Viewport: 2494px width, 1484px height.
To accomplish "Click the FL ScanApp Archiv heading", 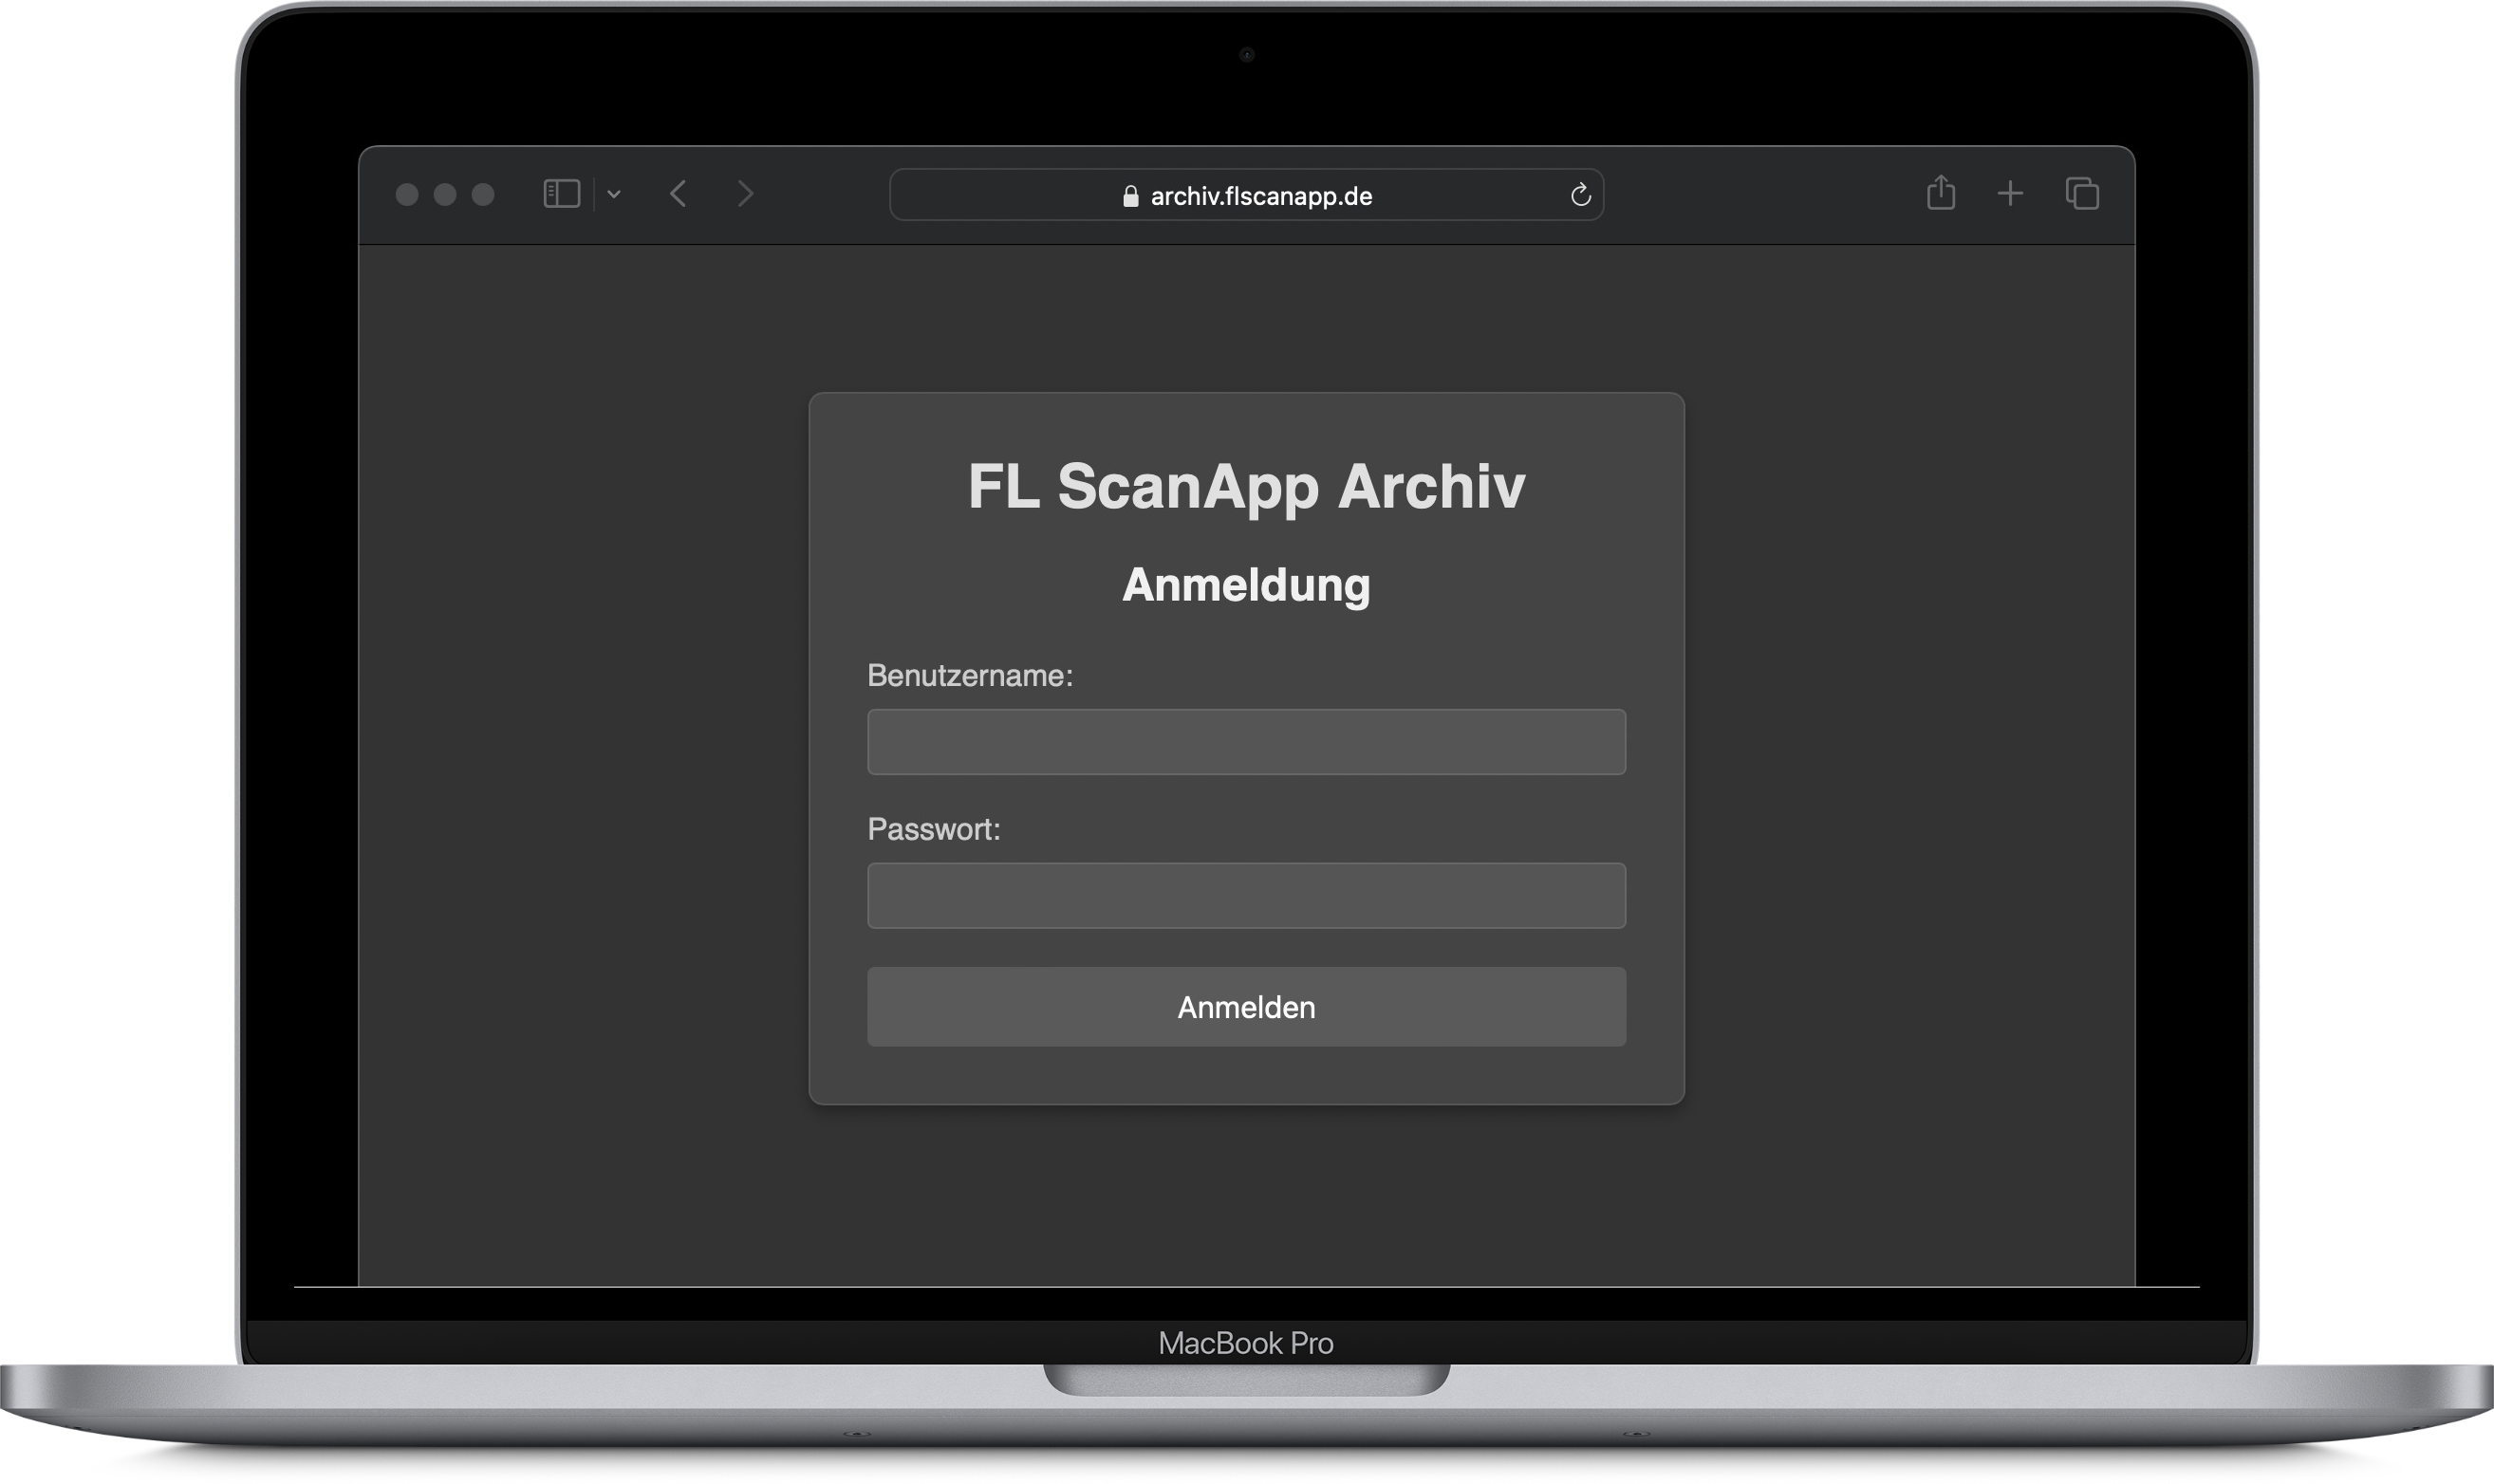I will (x=1246, y=487).
